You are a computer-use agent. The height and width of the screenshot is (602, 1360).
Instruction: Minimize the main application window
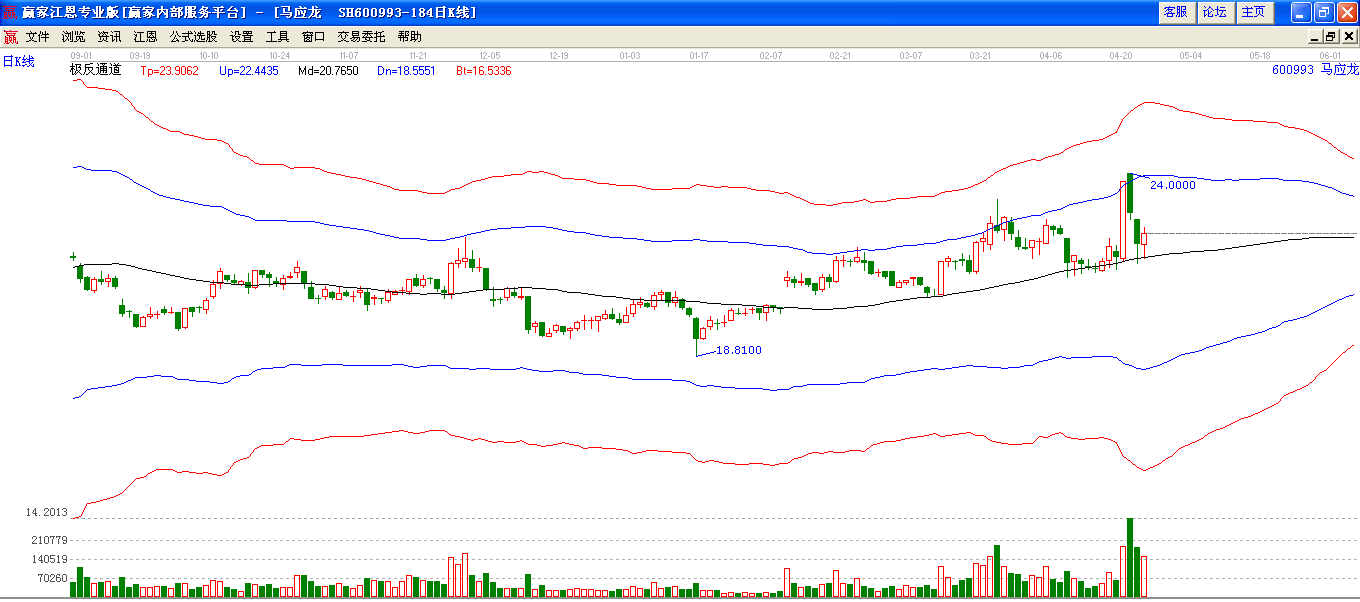click(x=1301, y=12)
